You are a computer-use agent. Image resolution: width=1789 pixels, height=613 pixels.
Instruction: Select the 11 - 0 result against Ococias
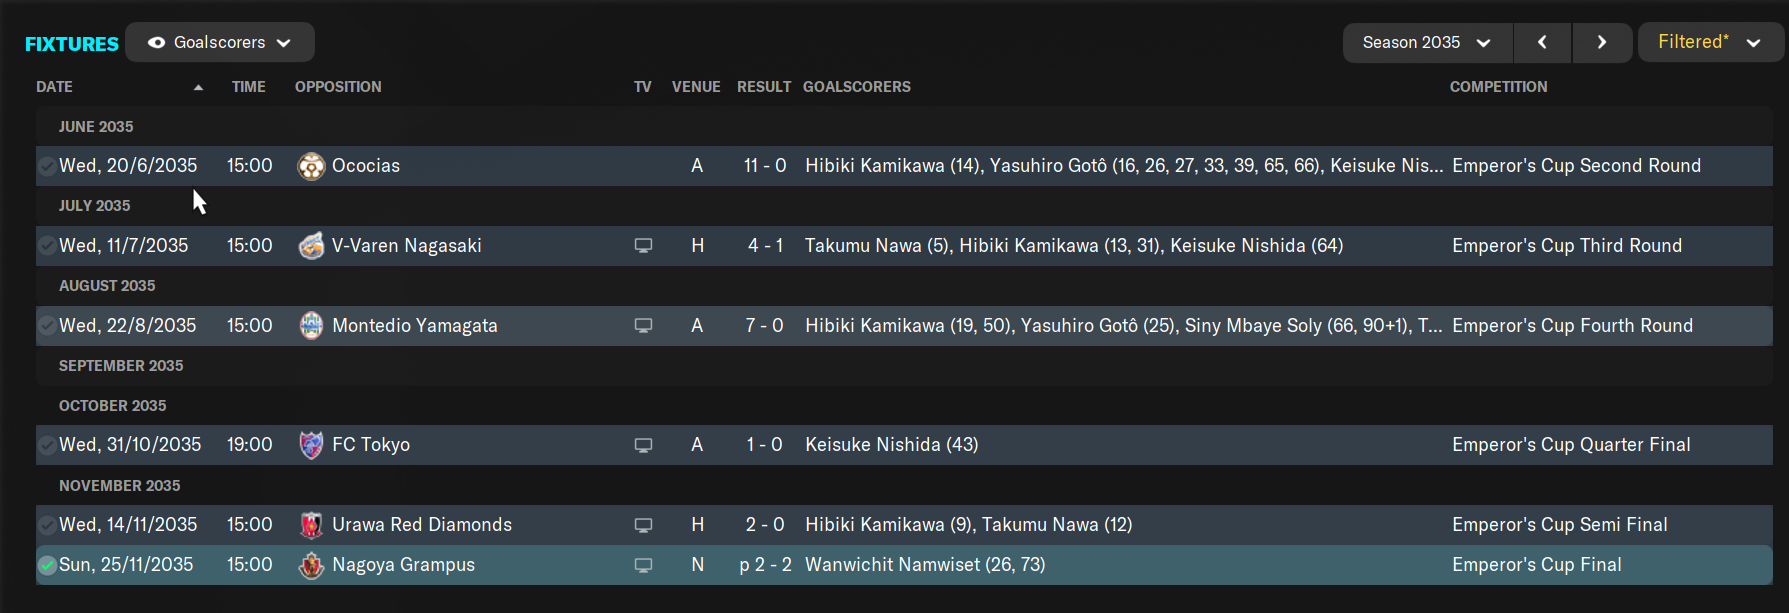pos(765,166)
